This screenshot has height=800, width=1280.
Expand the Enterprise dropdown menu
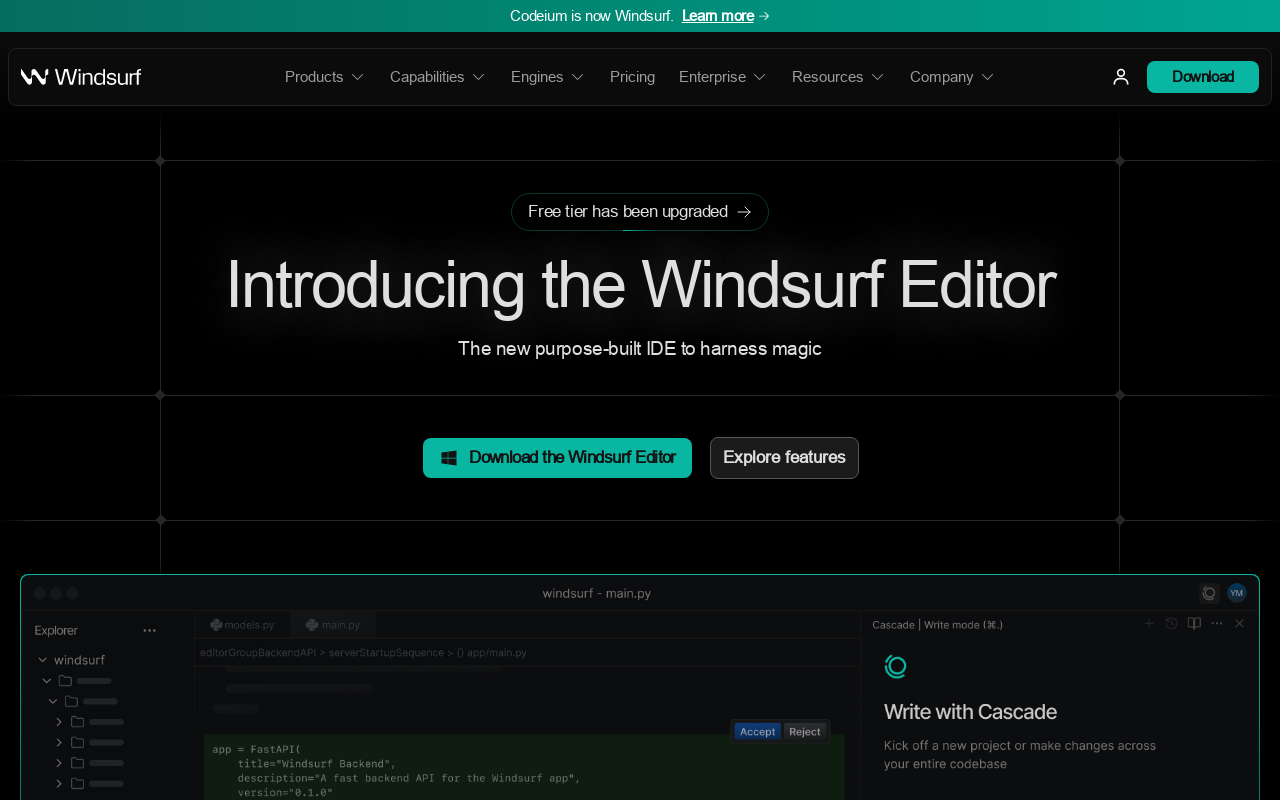(x=722, y=77)
